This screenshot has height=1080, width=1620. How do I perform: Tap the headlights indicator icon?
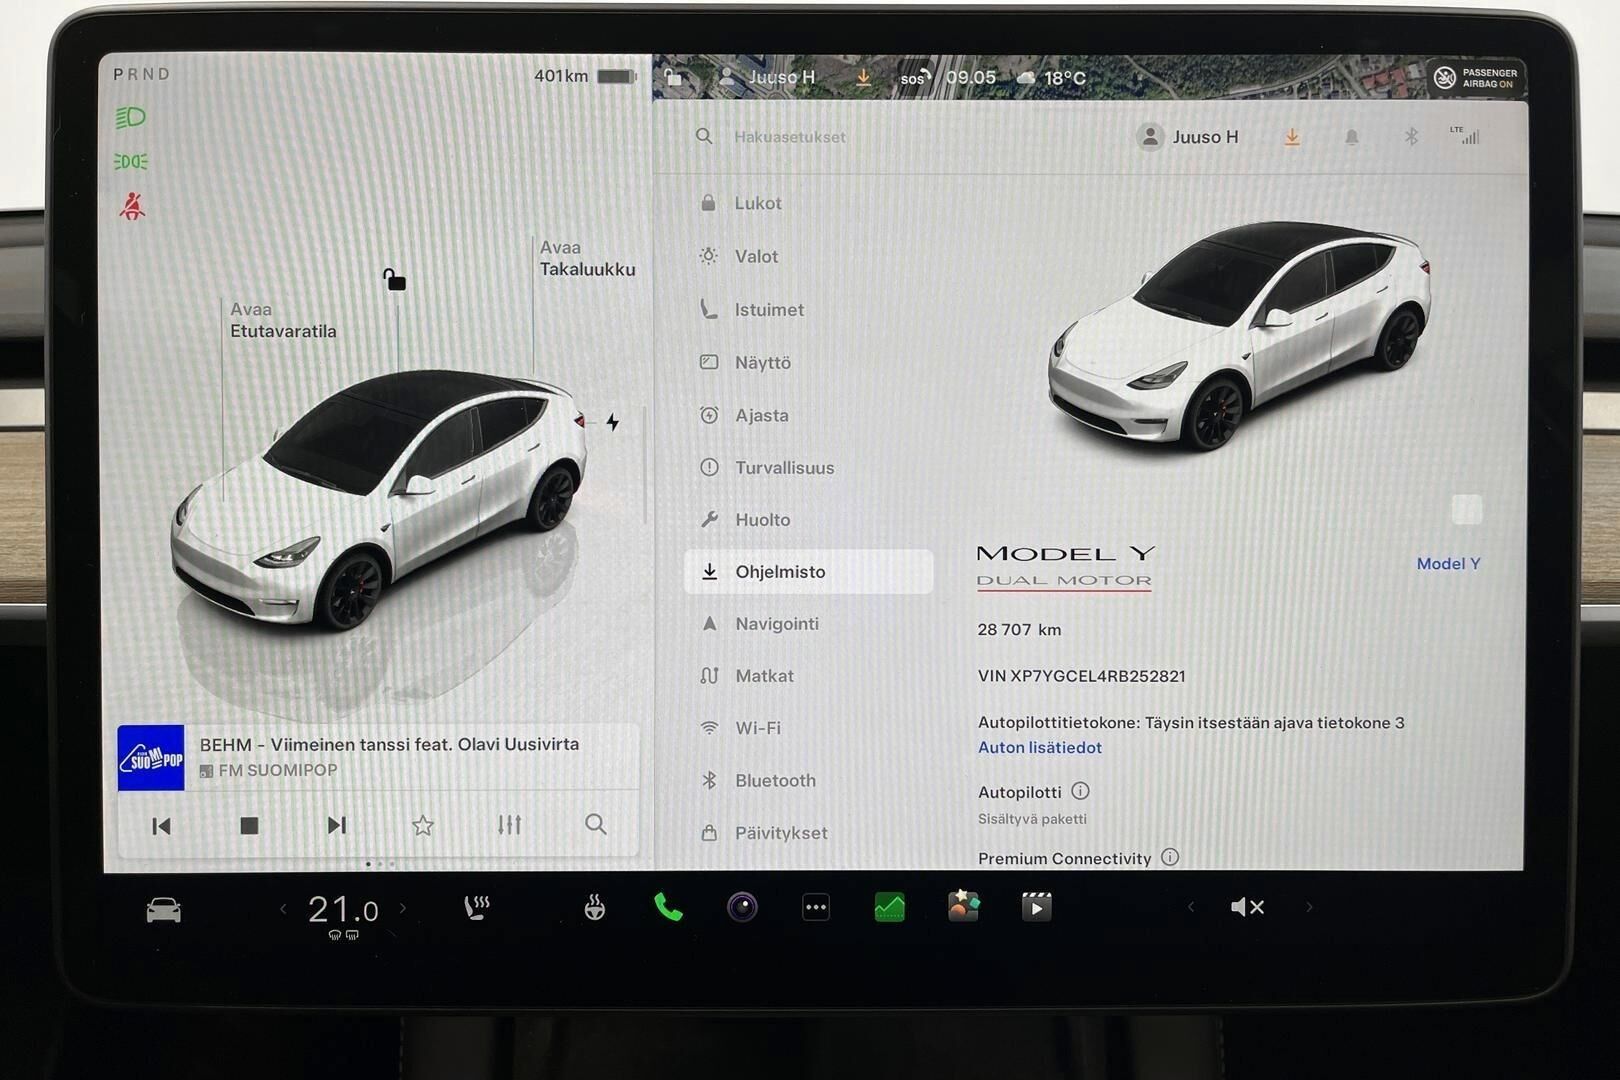click(x=131, y=118)
